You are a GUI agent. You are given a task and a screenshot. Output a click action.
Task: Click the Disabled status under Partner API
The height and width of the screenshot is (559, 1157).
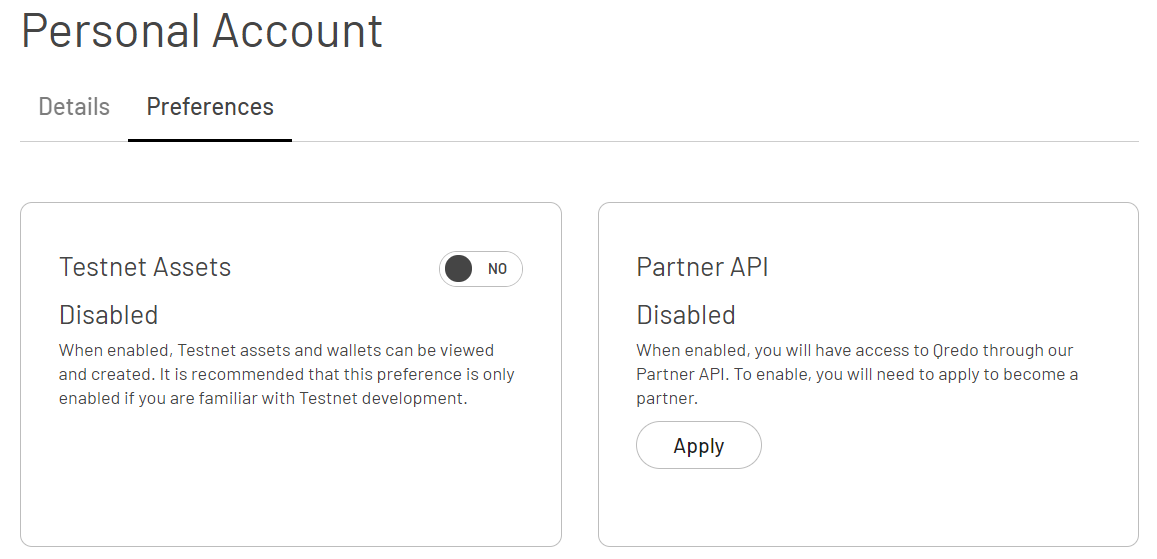point(685,315)
